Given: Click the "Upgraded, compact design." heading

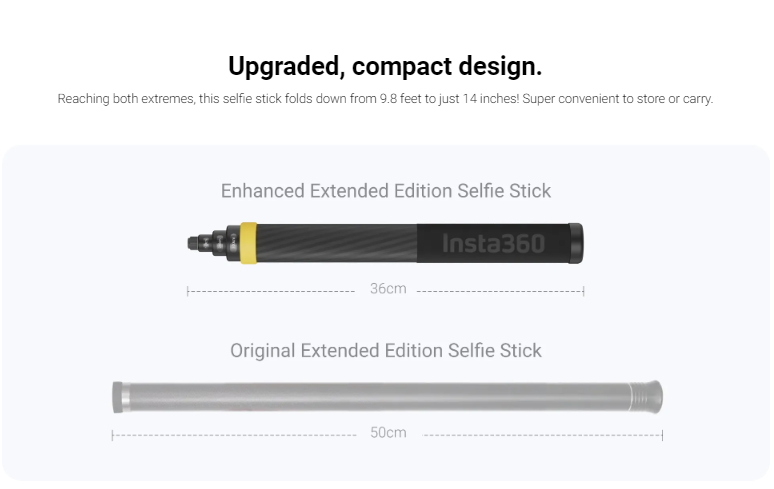Looking at the screenshot, I should (x=385, y=67).
